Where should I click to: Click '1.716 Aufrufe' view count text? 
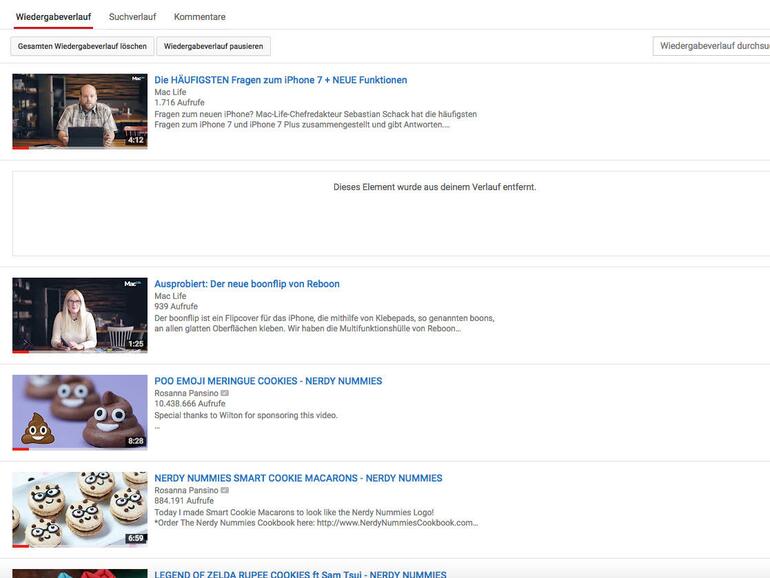point(179,102)
